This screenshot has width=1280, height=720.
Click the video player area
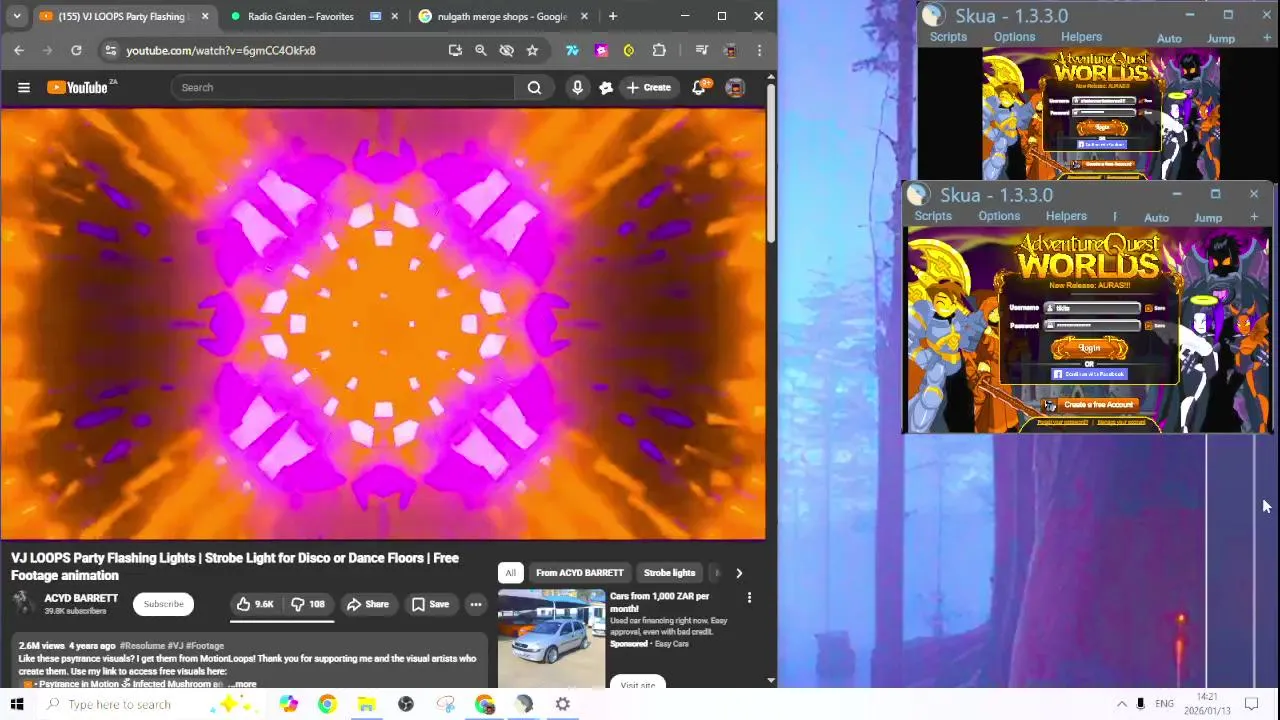click(x=383, y=324)
